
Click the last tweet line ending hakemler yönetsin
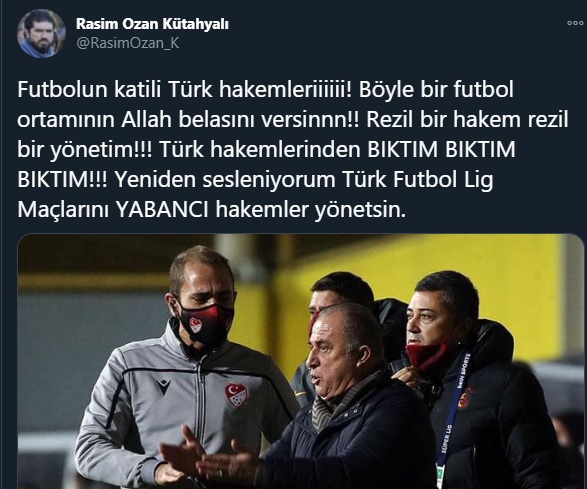tap(212, 210)
